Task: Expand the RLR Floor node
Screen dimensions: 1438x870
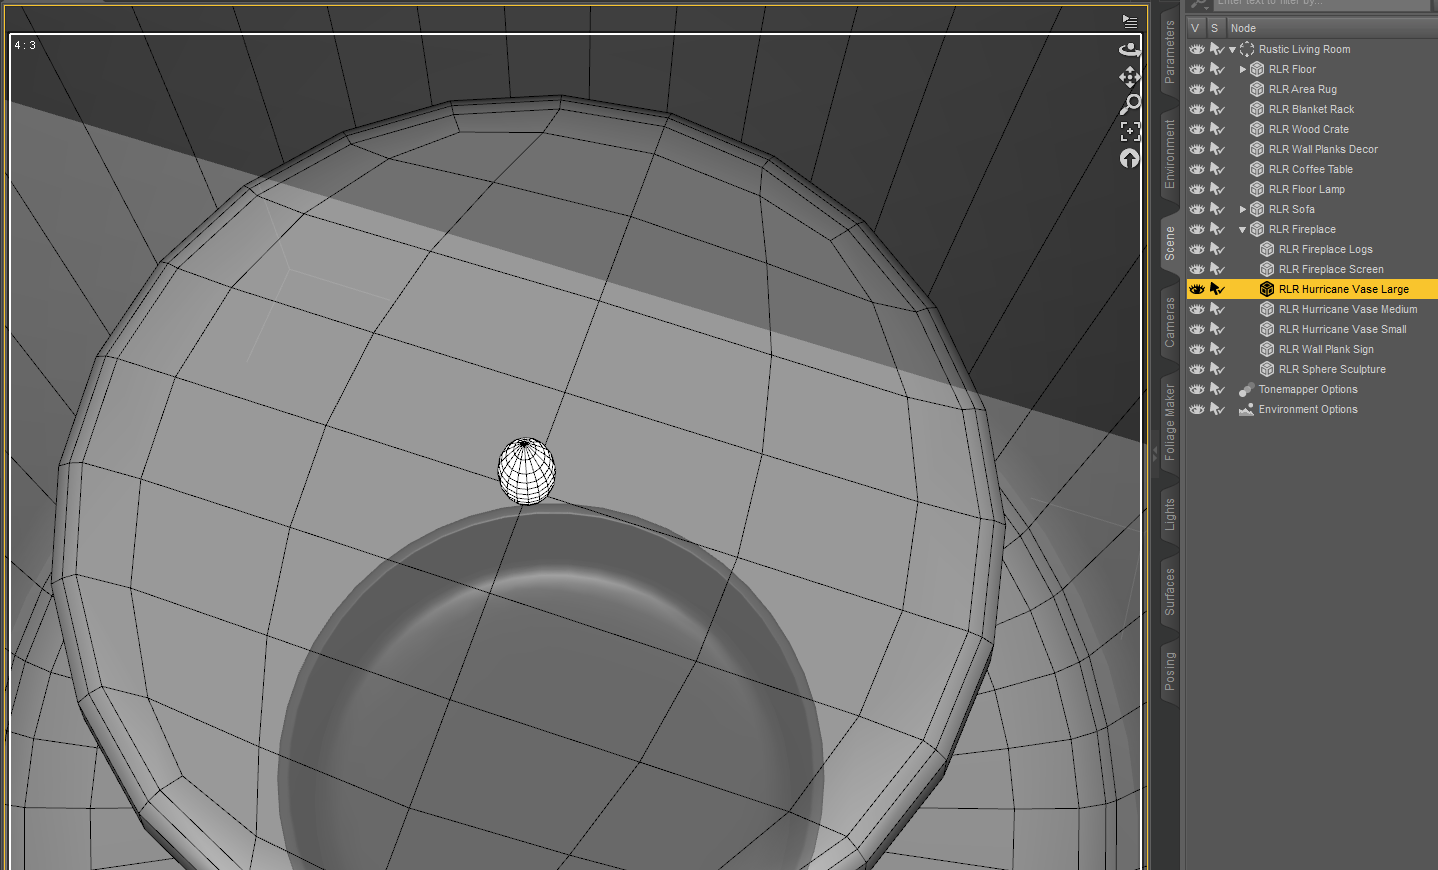Action: [x=1243, y=69]
